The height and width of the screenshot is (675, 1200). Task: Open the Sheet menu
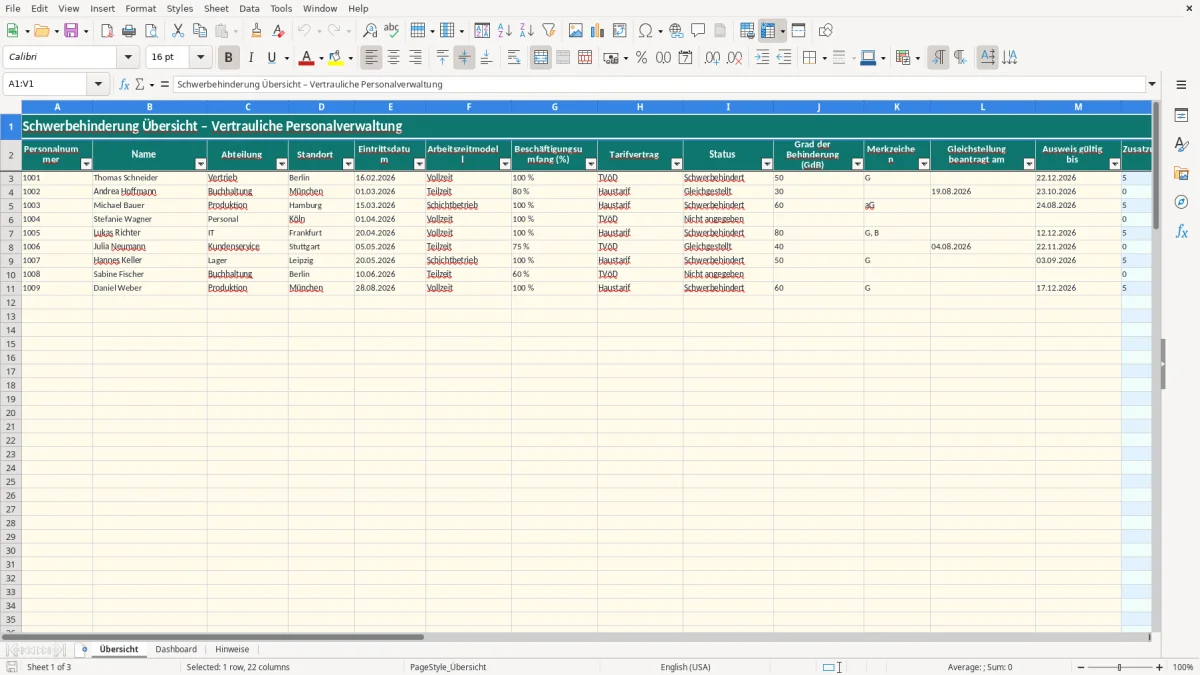(216, 8)
